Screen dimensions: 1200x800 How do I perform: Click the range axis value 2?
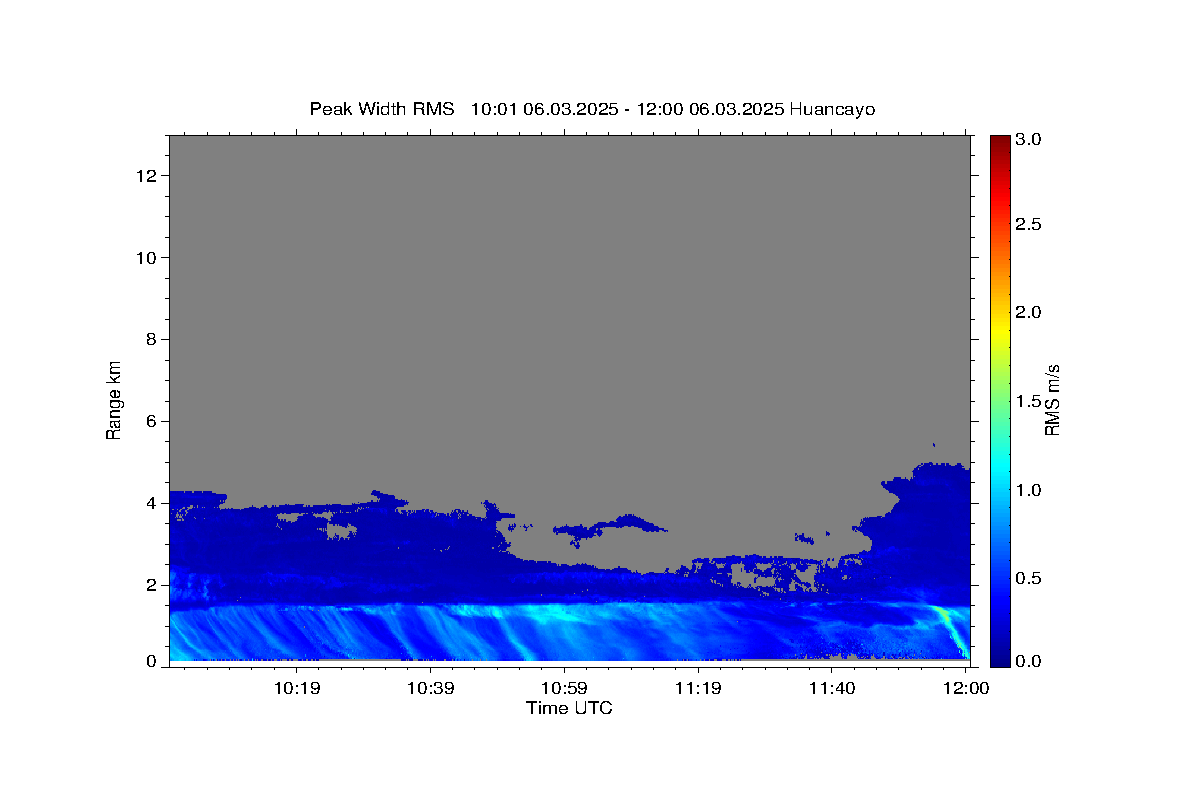[153, 585]
